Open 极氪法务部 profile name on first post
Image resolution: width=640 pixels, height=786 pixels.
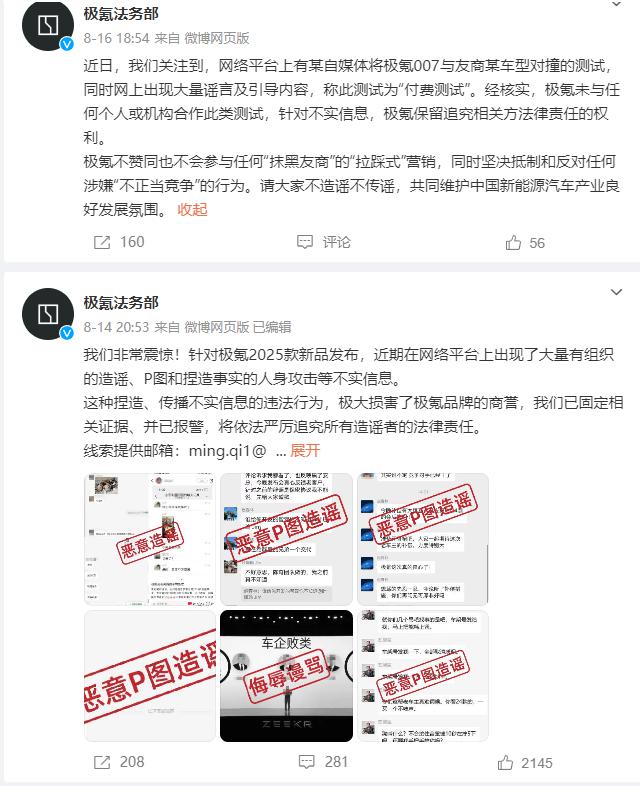tap(121, 14)
